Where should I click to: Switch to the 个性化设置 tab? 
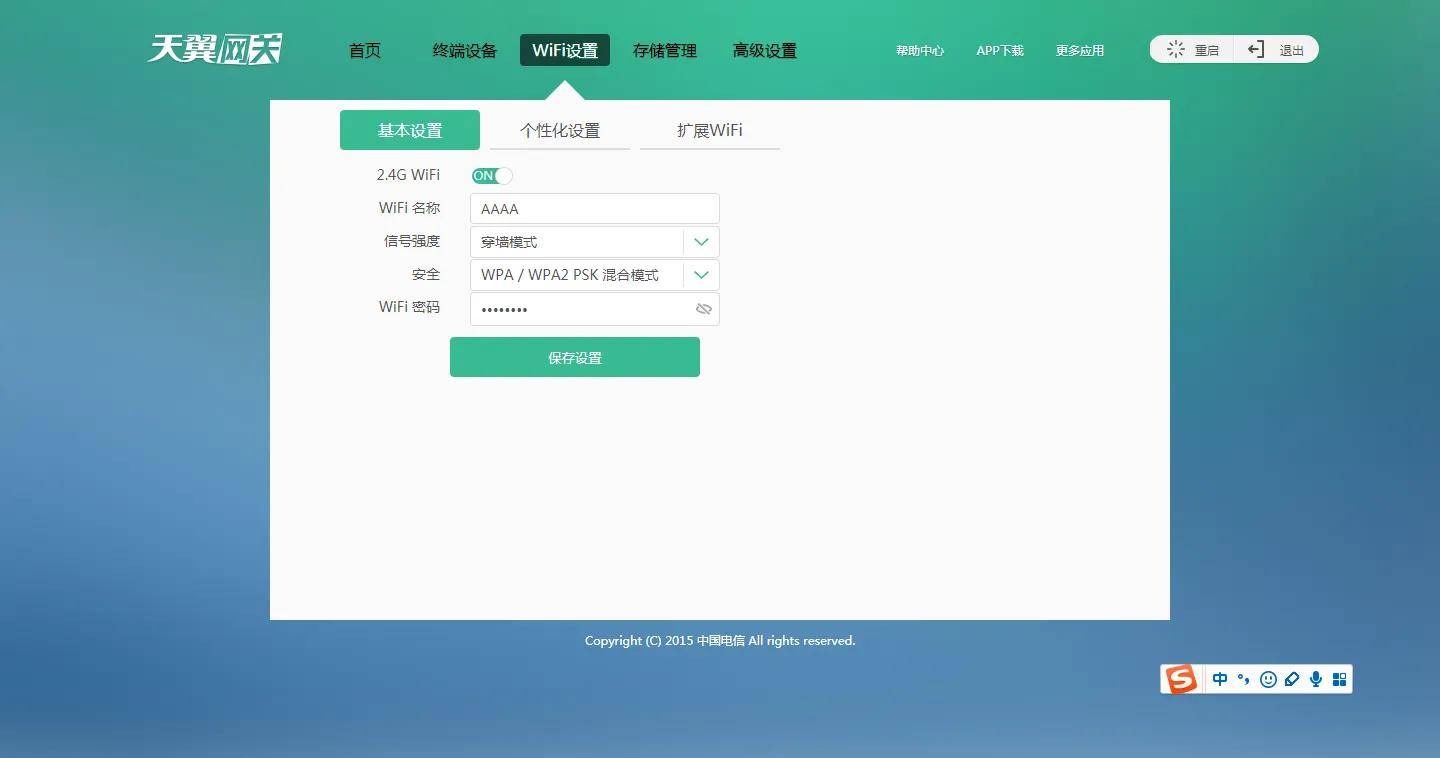pos(560,130)
